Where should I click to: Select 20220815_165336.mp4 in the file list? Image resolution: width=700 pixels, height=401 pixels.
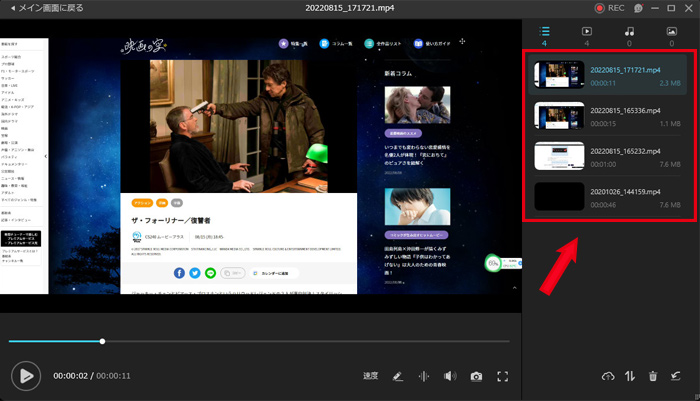coord(608,115)
